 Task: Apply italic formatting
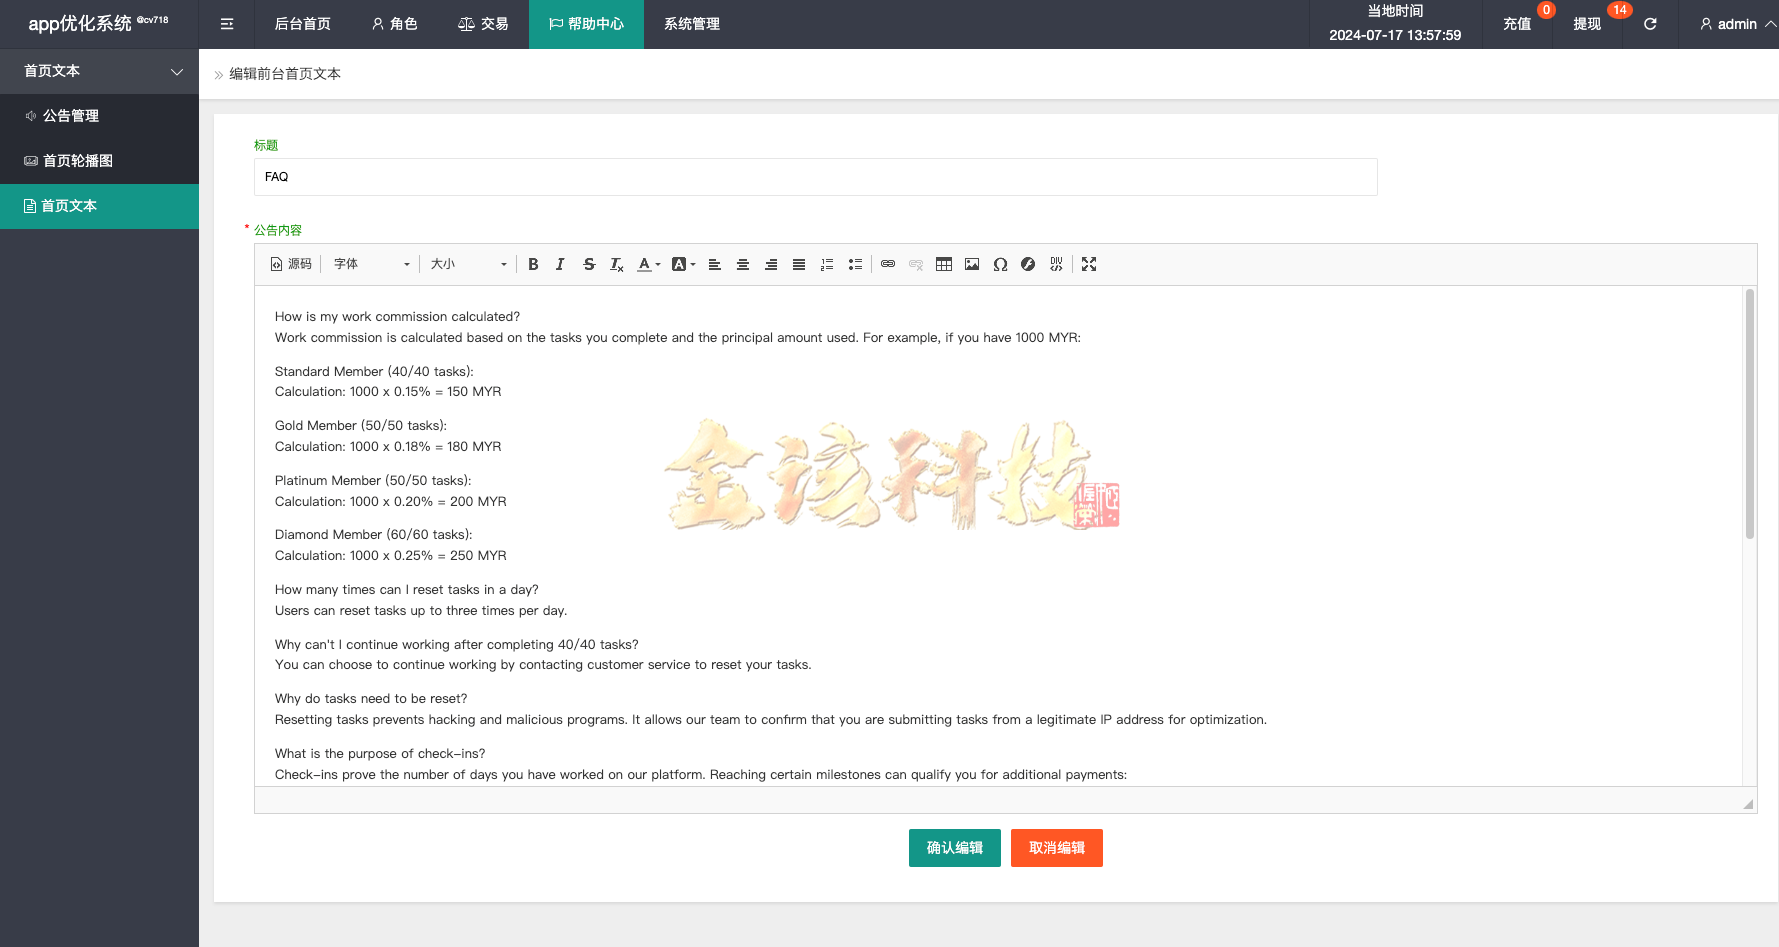pos(560,264)
